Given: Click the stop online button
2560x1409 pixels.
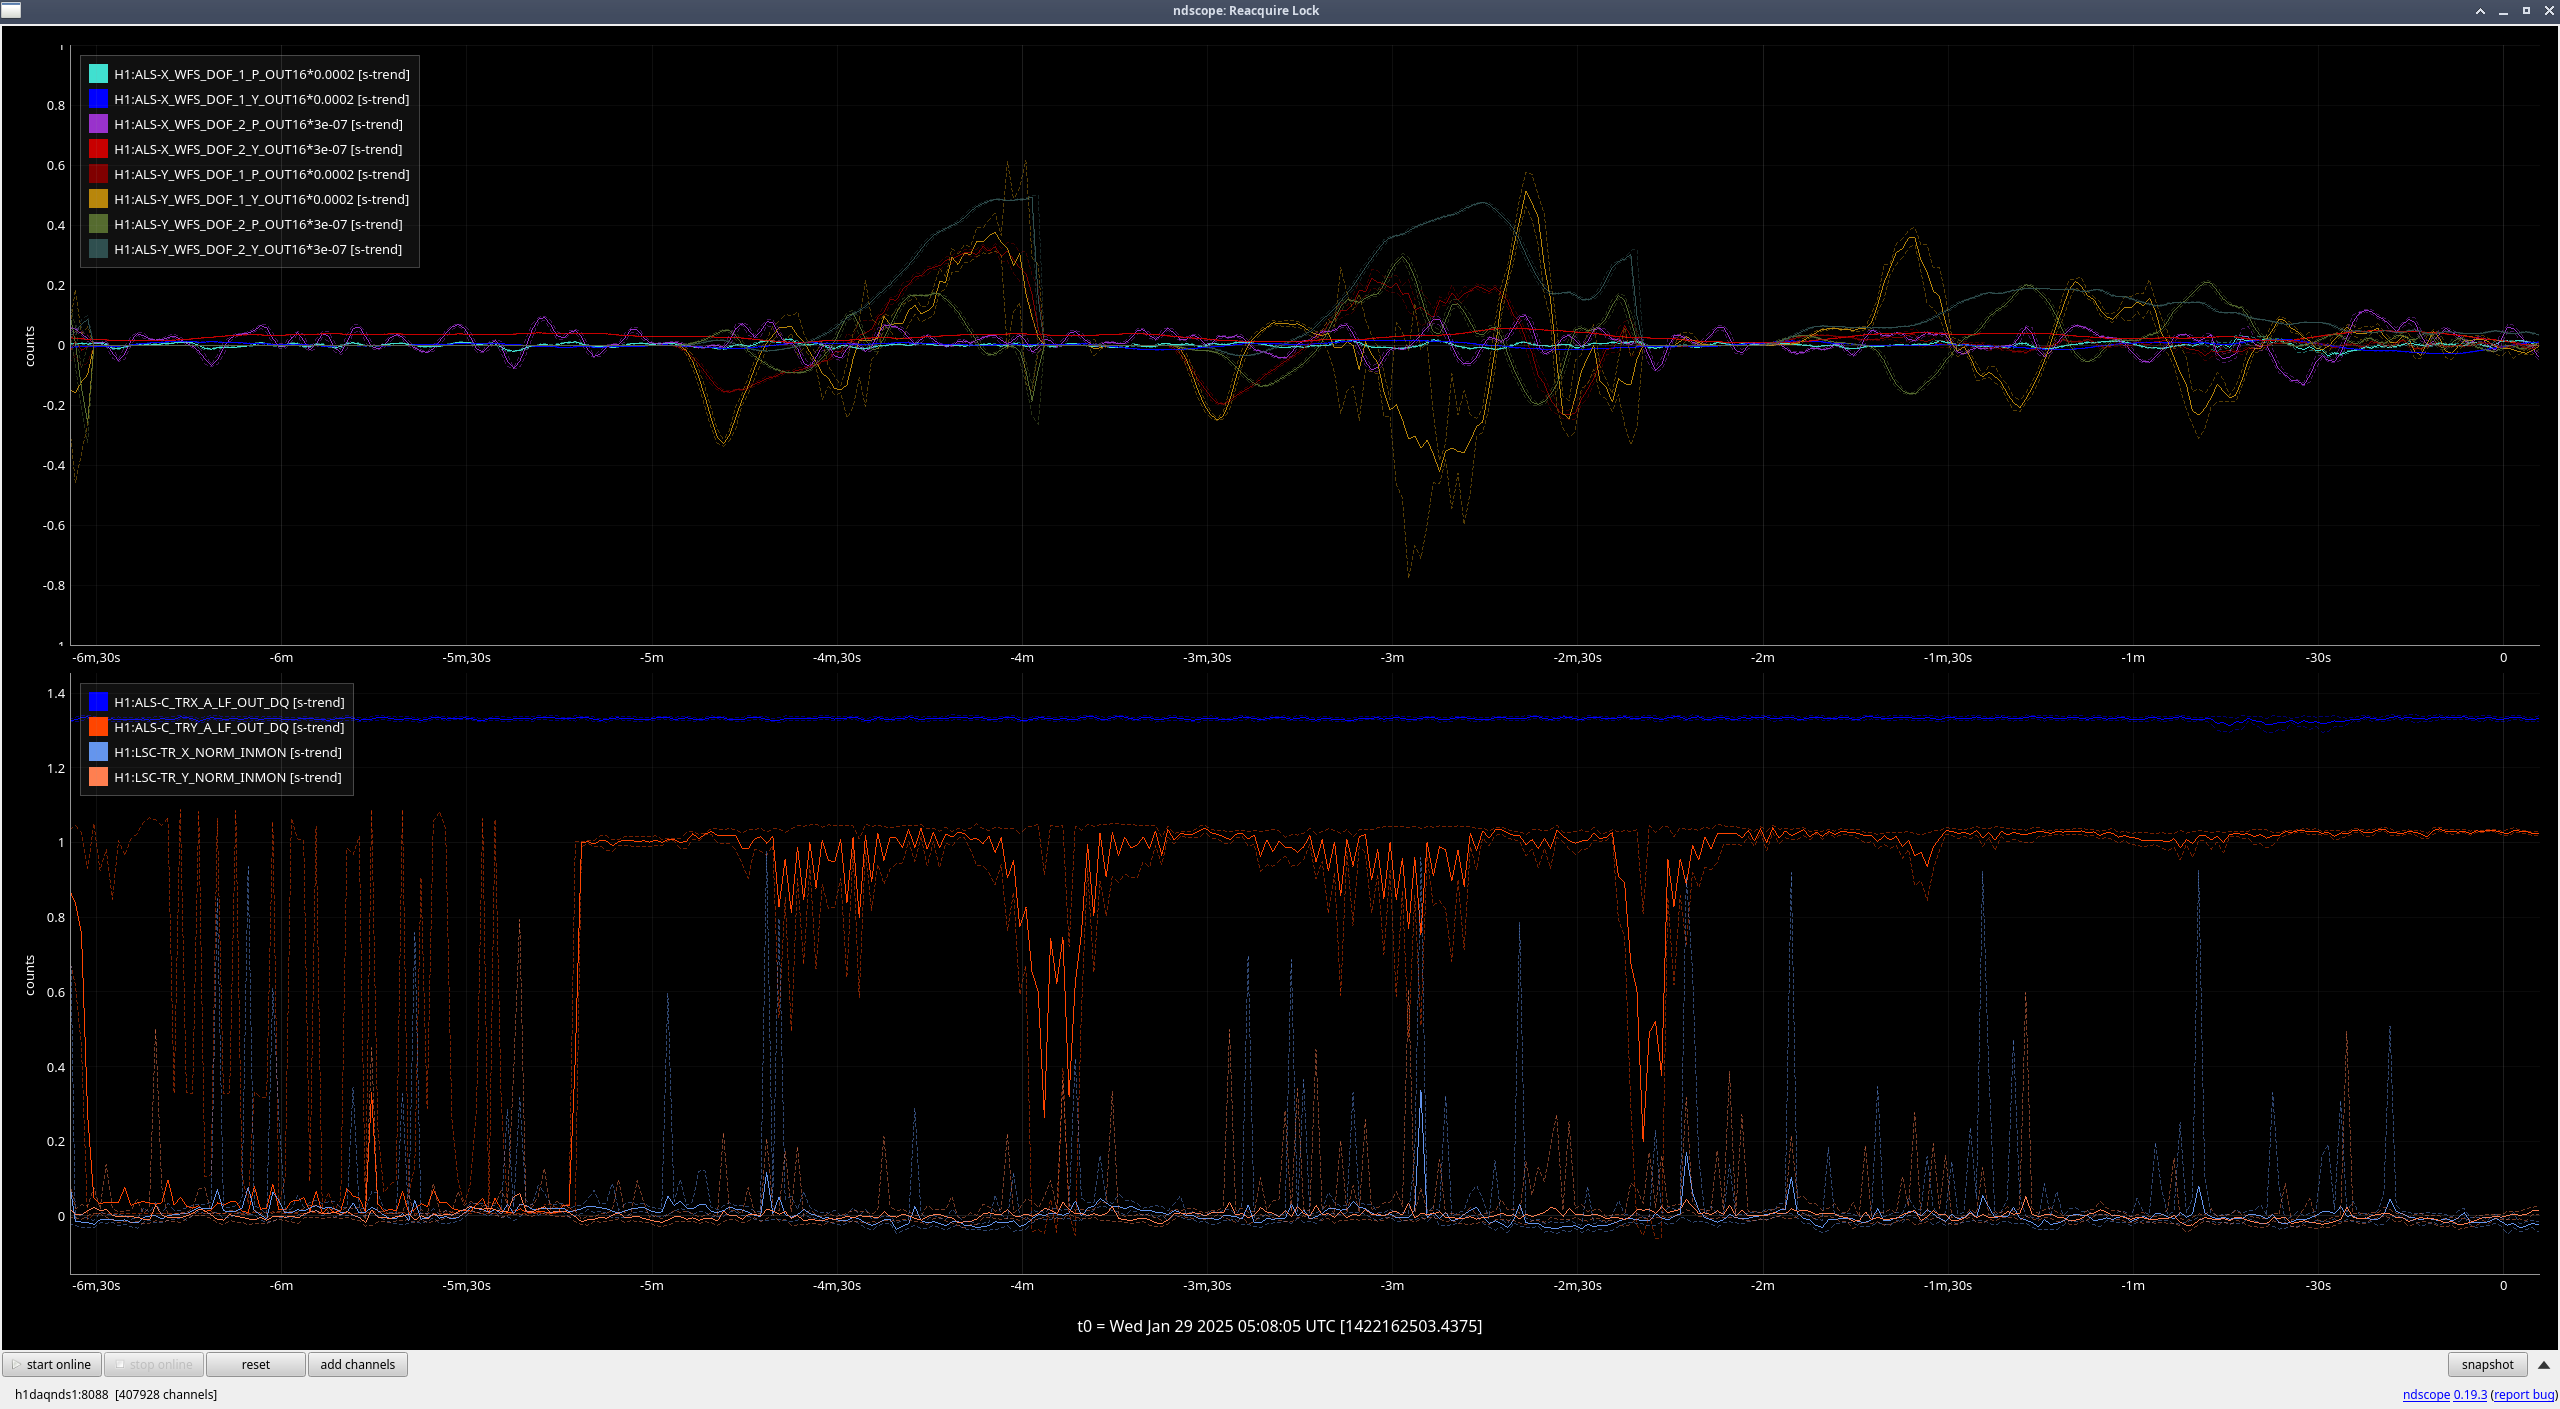Looking at the screenshot, I should (x=154, y=1364).
